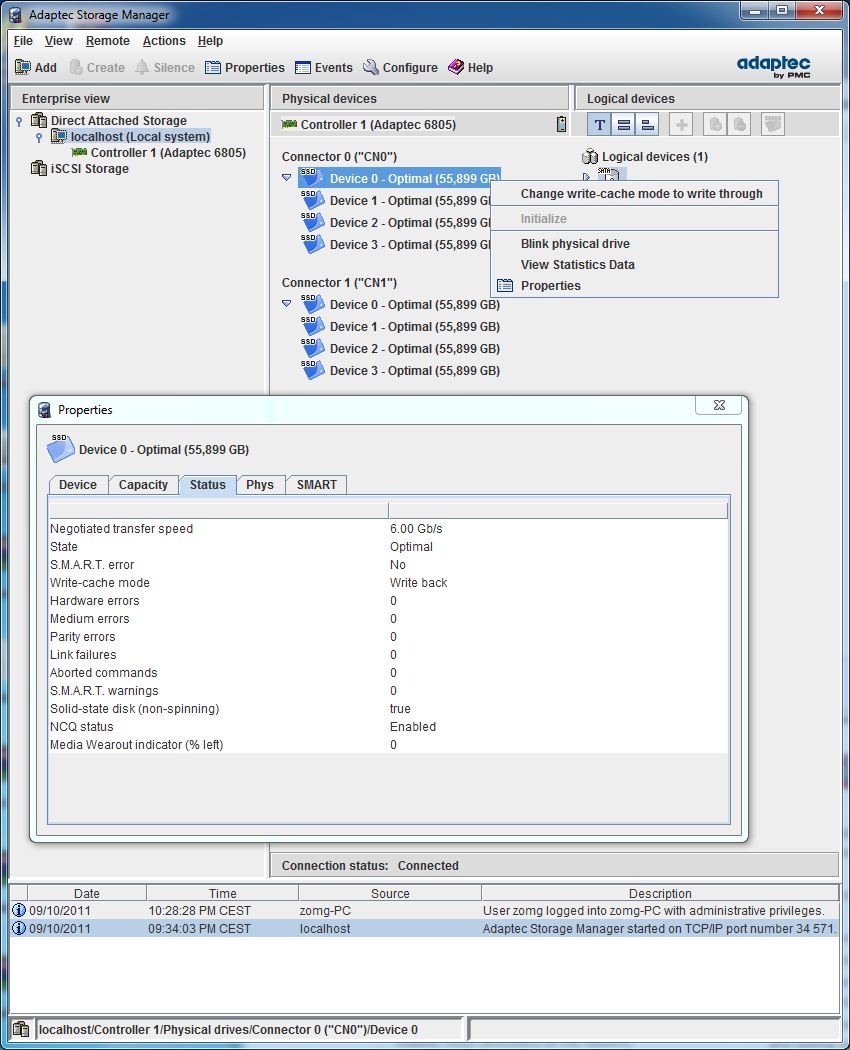Switch to the Phys tab

tap(260, 484)
